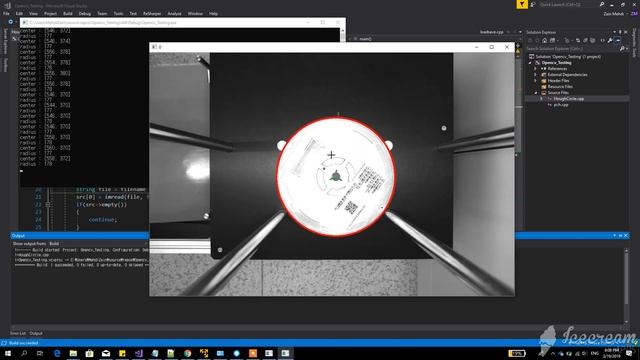Open the Debug menu
Image resolution: width=640 pixels, height=360 pixels.
85,13
